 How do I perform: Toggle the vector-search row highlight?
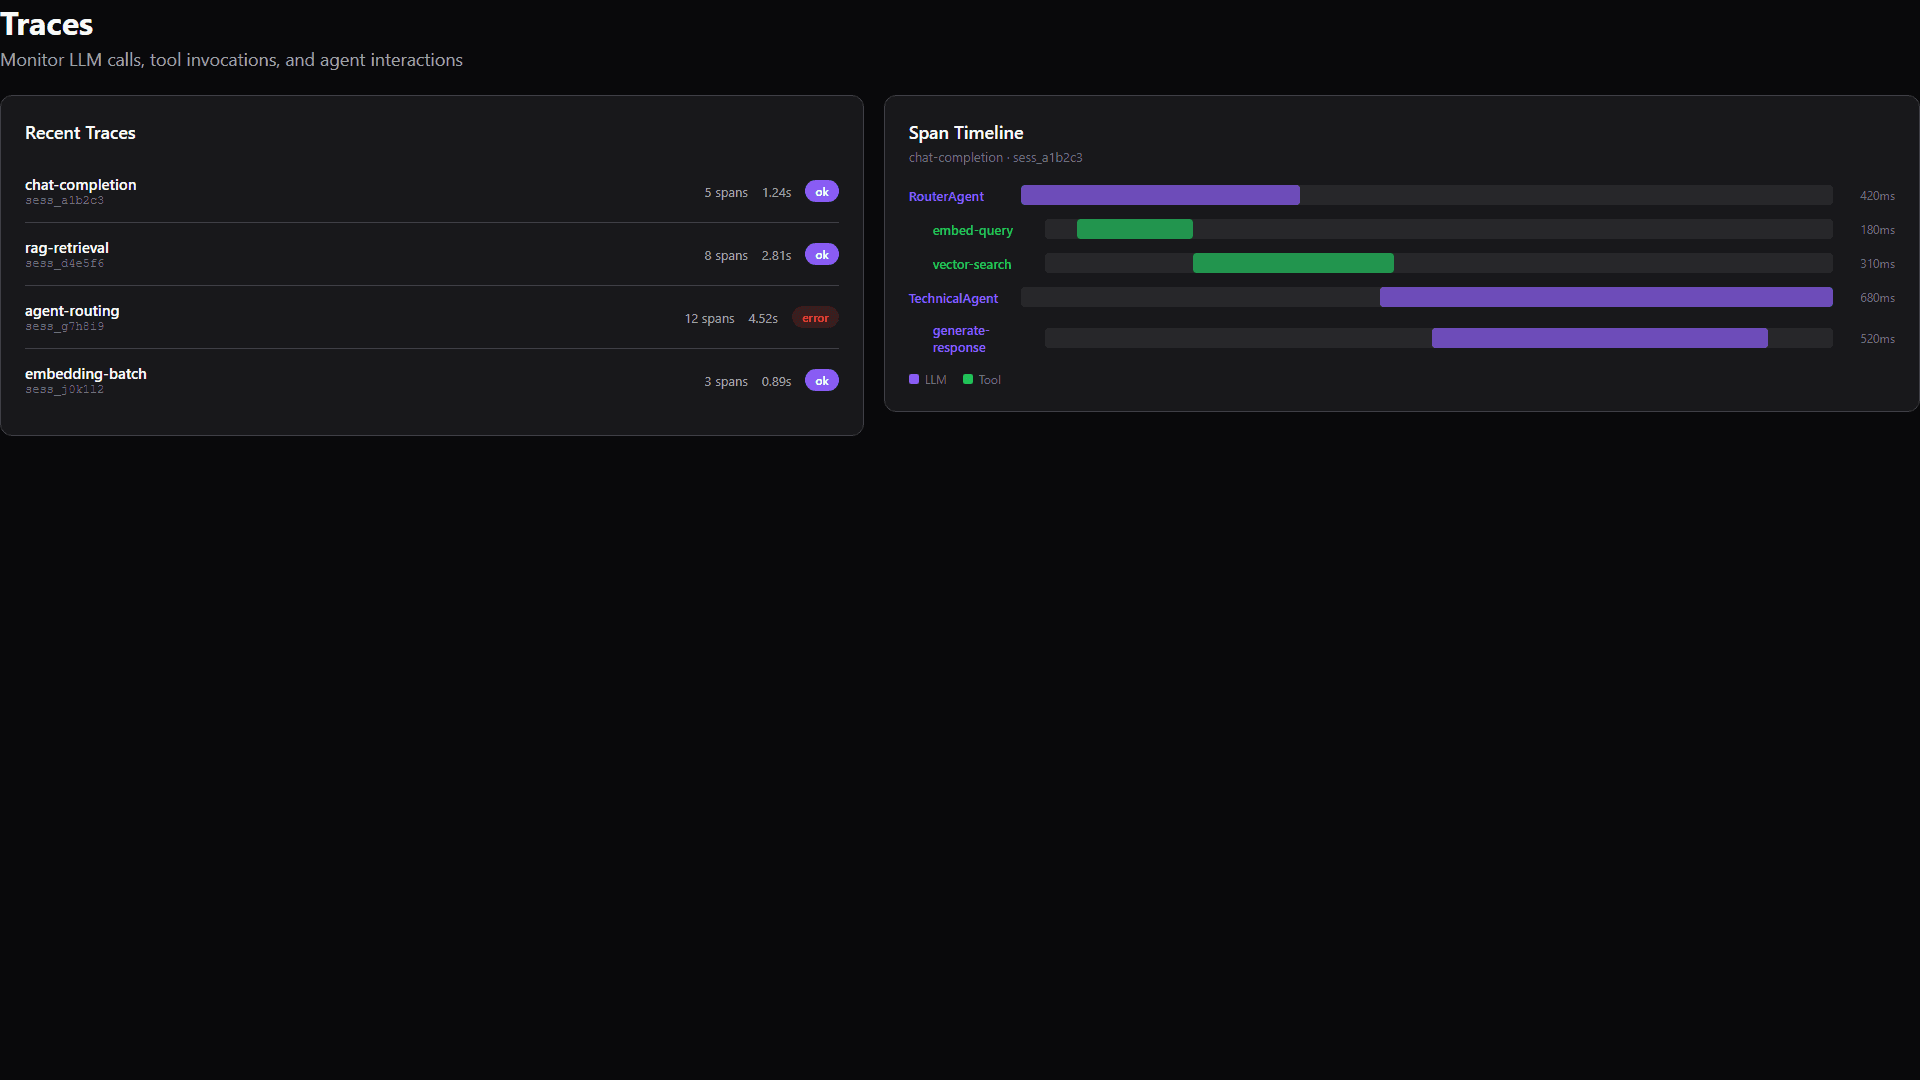coord(971,264)
